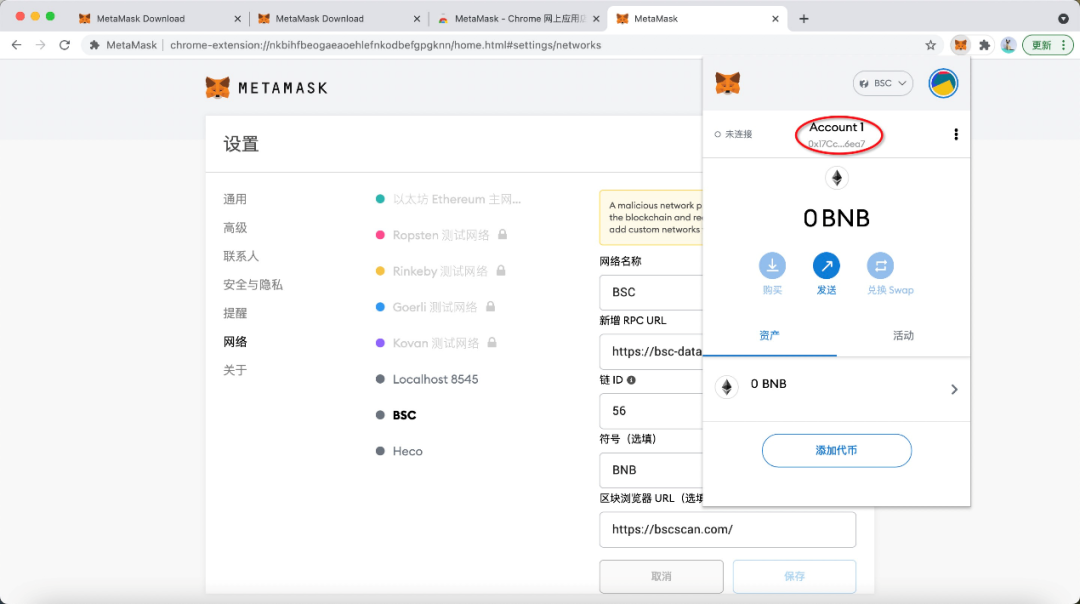Open a new browser tab

tap(804, 19)
